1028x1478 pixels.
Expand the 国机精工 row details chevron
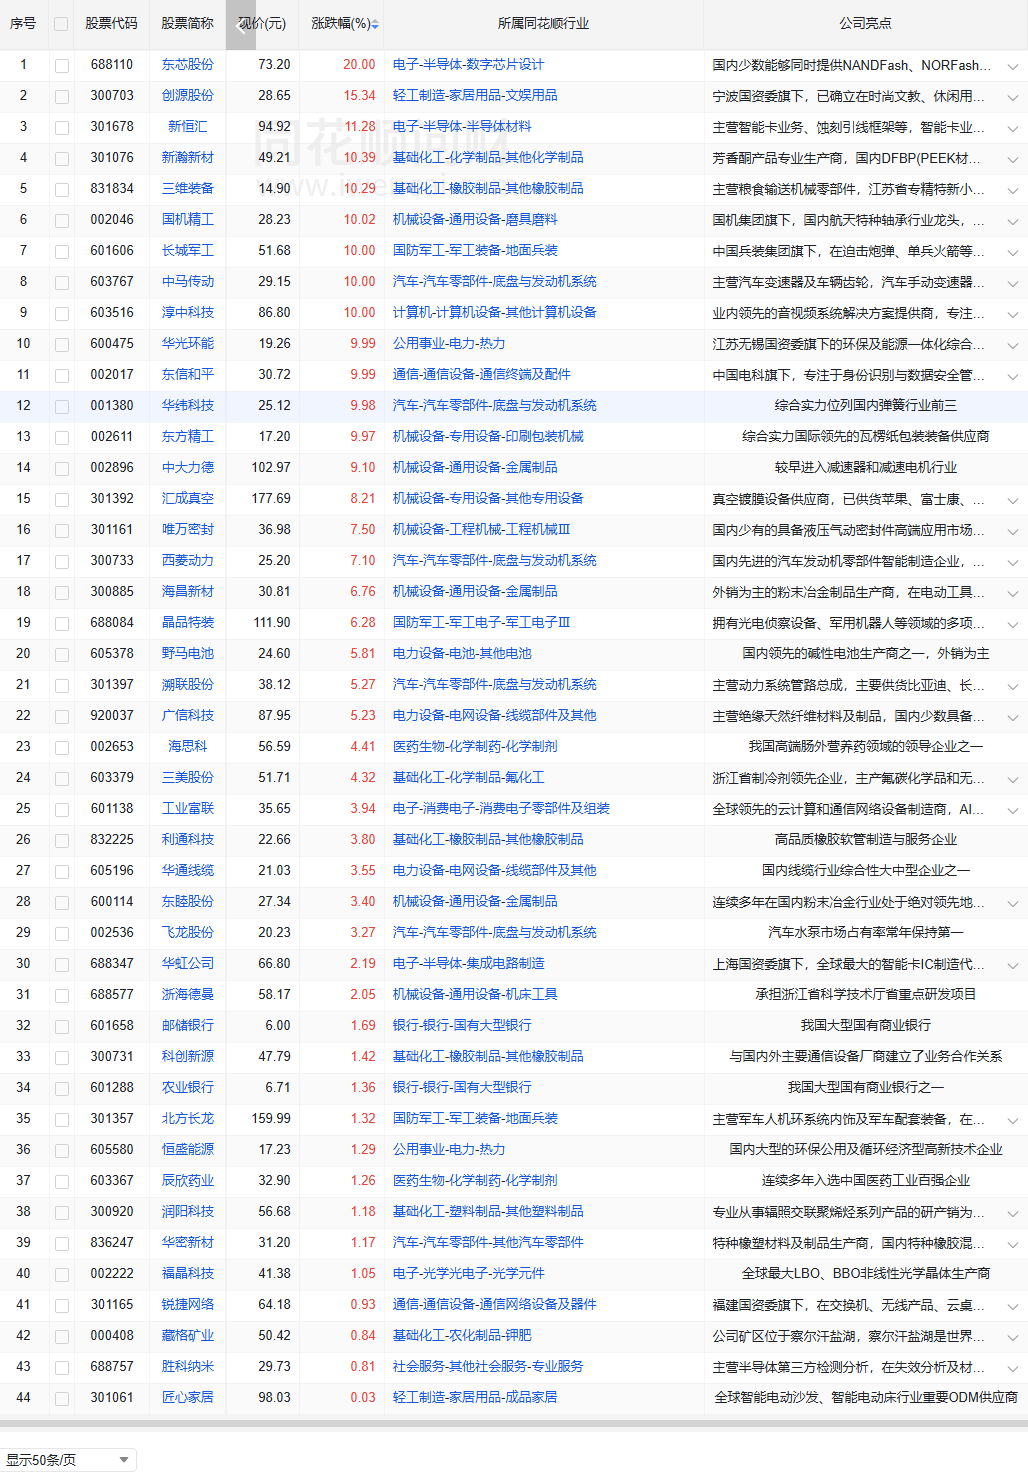pos(1013,222)
